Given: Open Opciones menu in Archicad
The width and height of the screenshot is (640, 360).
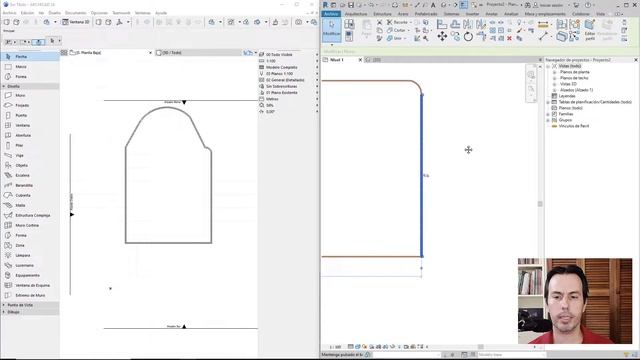Looking at the screenshot, I should coord(99,13).
